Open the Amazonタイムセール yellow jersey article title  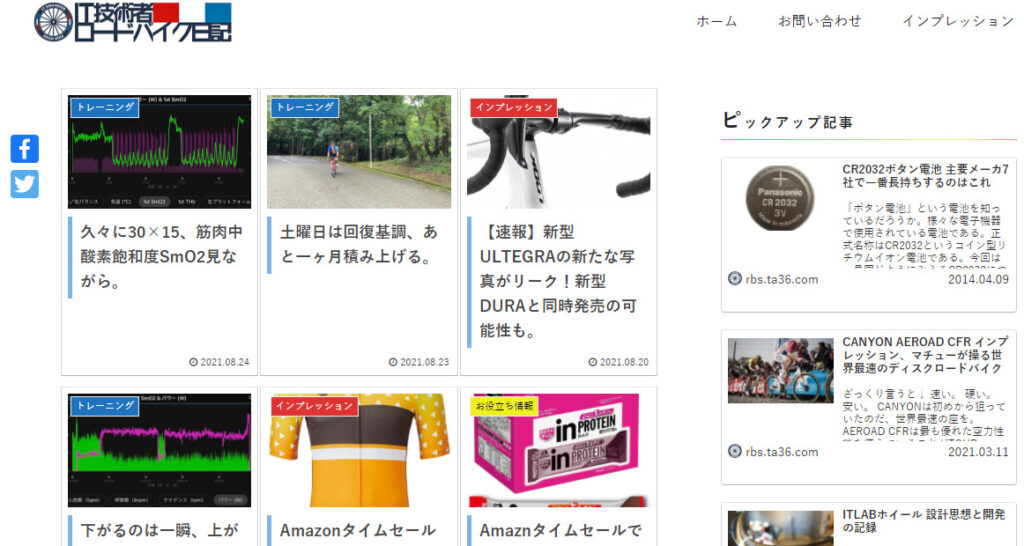[x=358, y=530]
